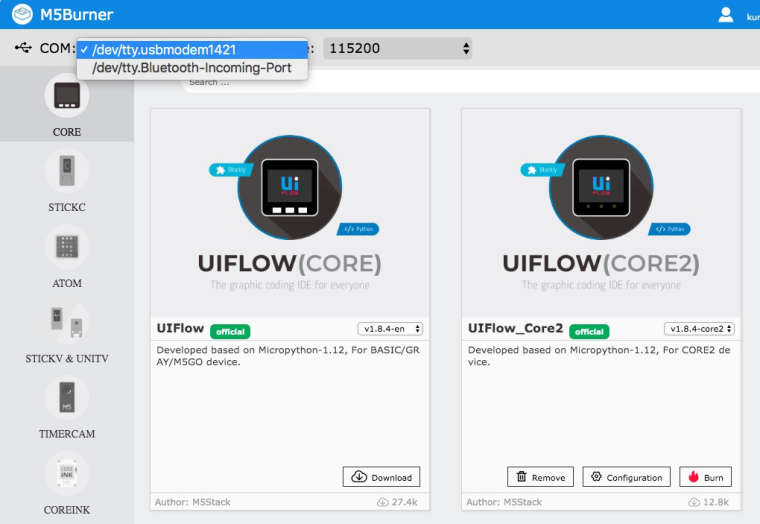The height and width of the screenshot is (524, 760).
Task: Click the COREINK label in the sidebar
Action: tap(67, 510)
